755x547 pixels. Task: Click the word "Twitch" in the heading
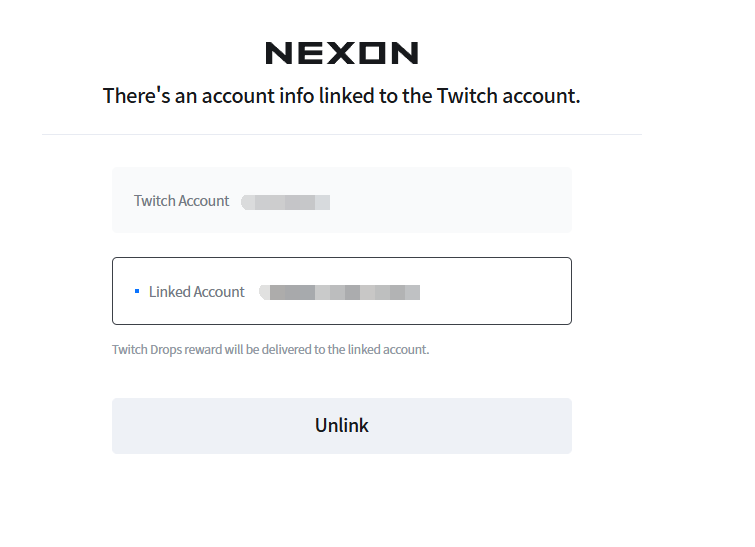(x=467, y=96)
